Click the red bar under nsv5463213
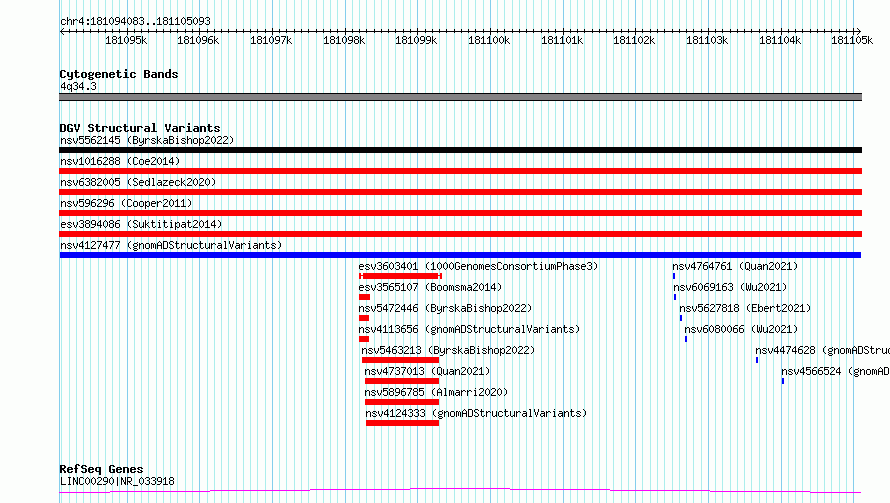The height and width of the screenshot is (503, 890). coord(400,360)
